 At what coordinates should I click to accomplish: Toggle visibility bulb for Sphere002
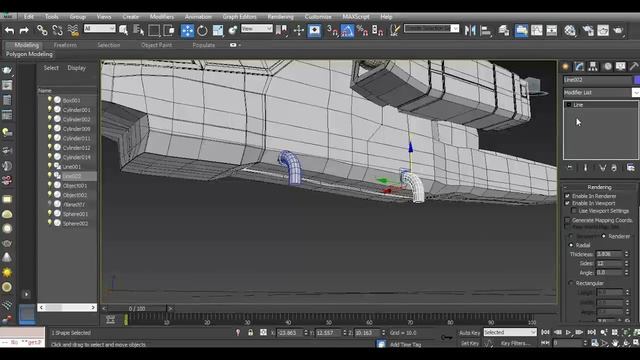point(50,223)
